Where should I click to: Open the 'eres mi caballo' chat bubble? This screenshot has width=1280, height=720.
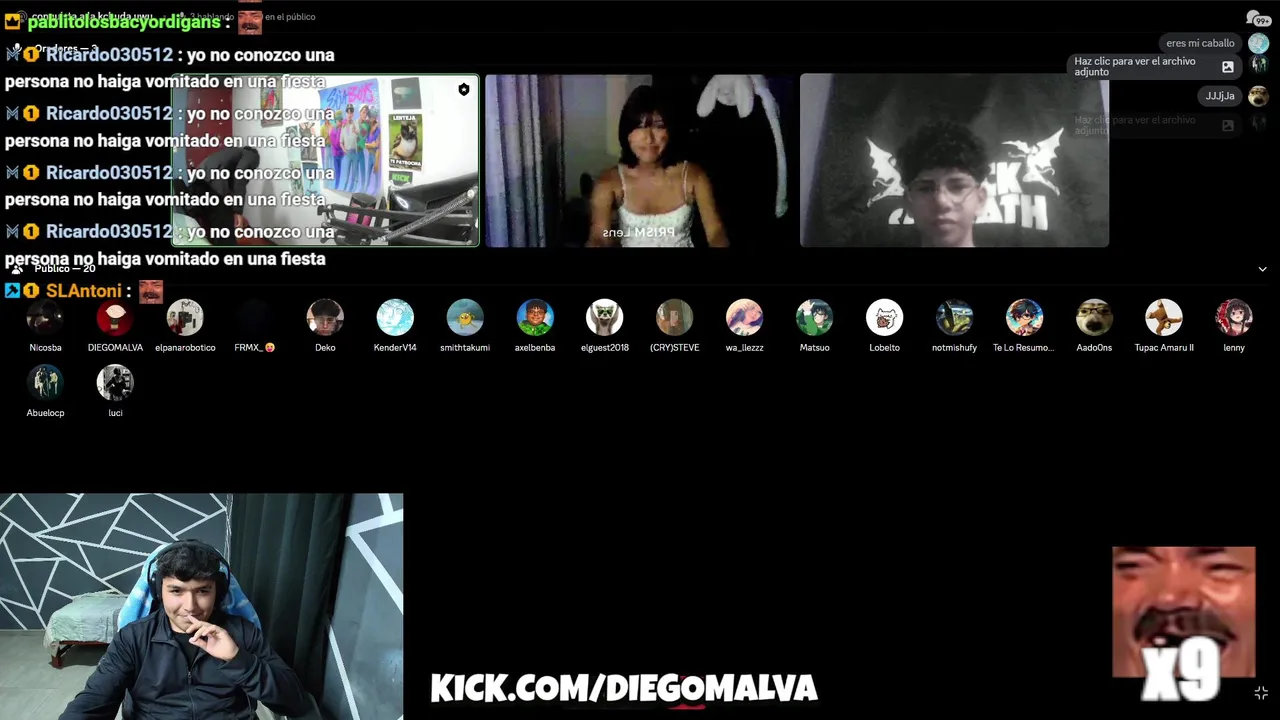tap(1200, 43)
